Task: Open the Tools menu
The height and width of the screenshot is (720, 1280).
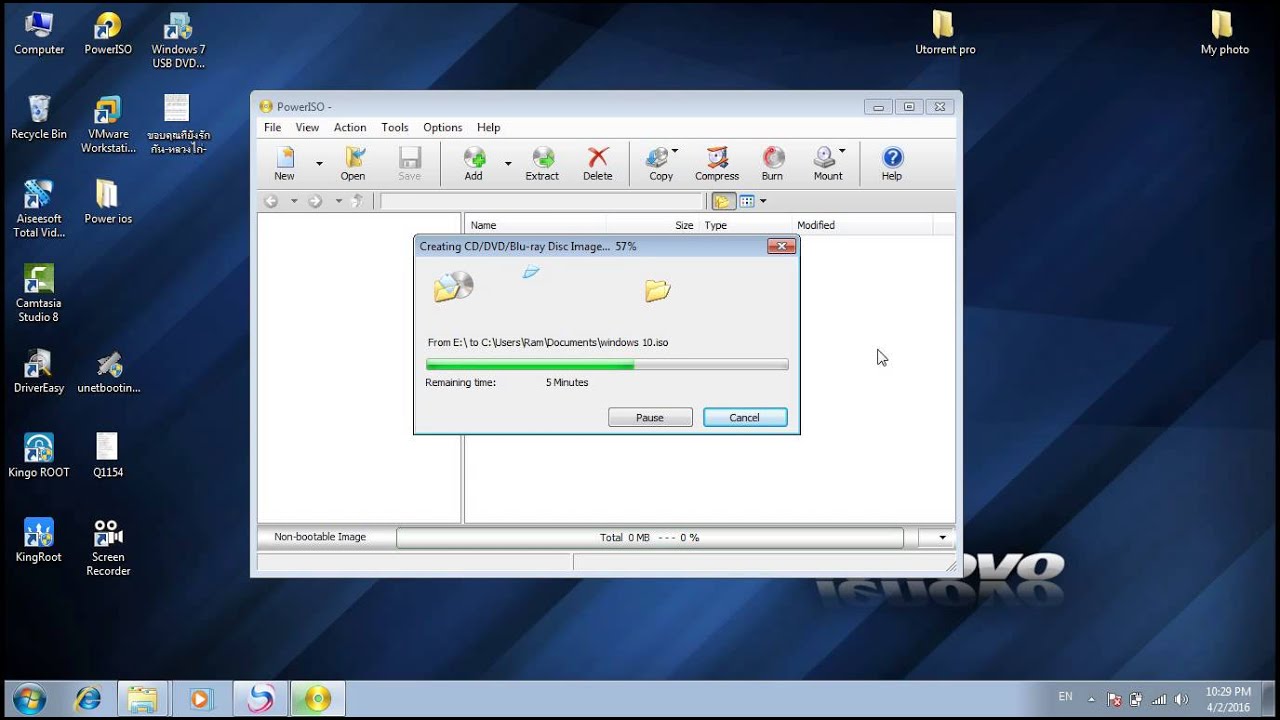Action: (395, 127)
